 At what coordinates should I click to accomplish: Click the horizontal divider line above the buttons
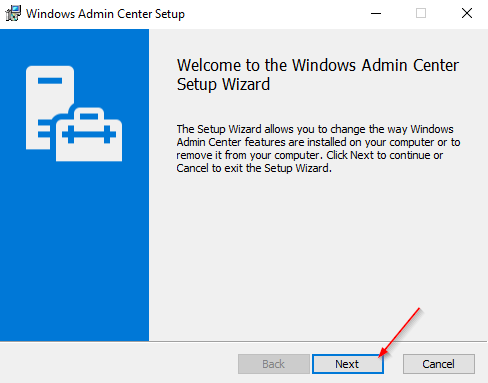[244, 341]
